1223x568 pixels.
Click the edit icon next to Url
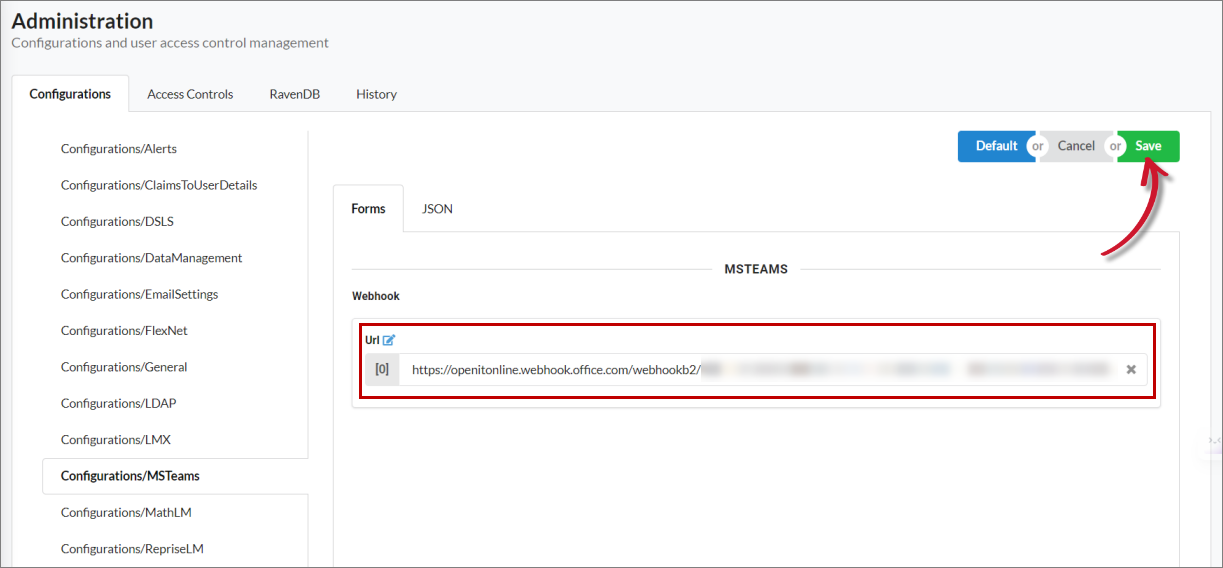tap(389, 340)
